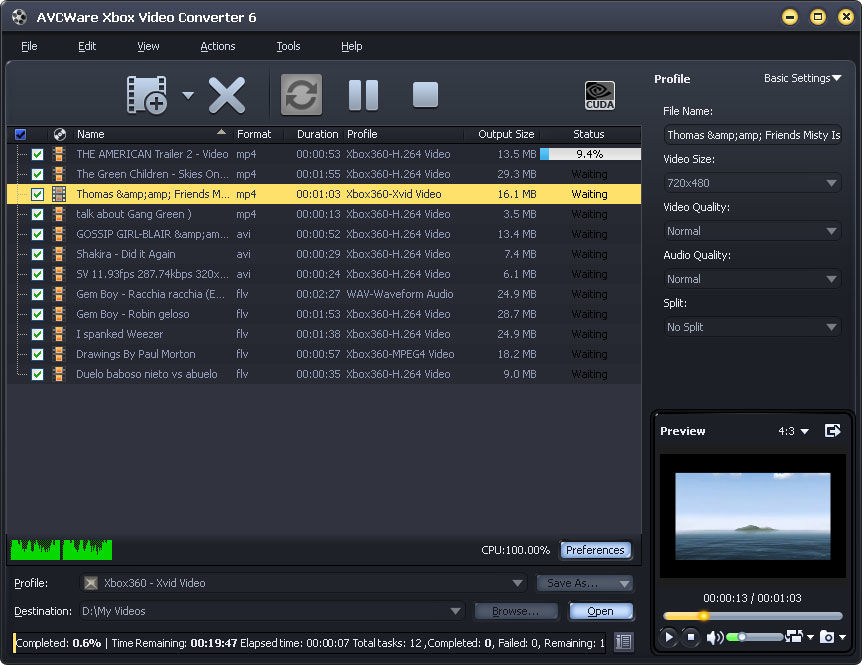The height and width of the screenshot is (665, 862).
Task: Adjust the preview volume slider
Action: tap(754, 637)
